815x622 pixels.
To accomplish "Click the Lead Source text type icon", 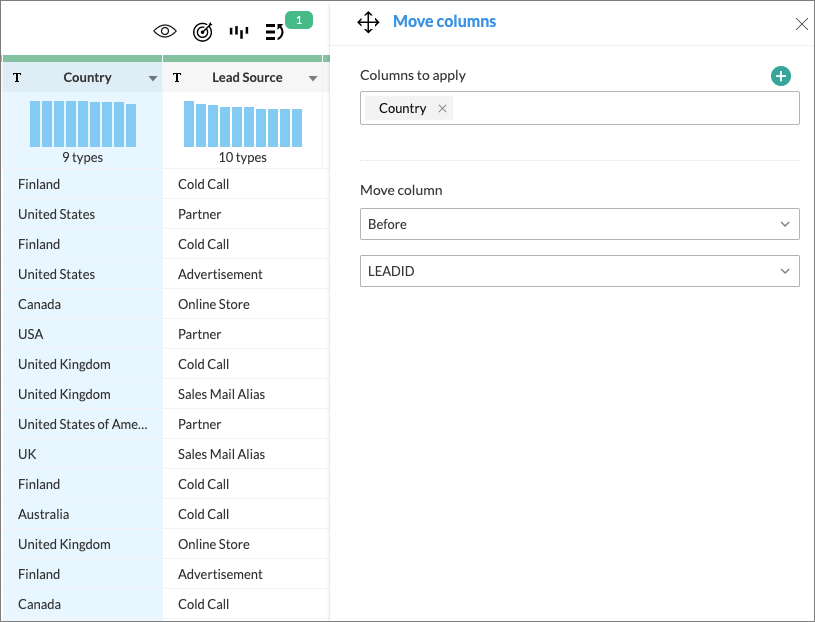I will click(x=177, y=78).
